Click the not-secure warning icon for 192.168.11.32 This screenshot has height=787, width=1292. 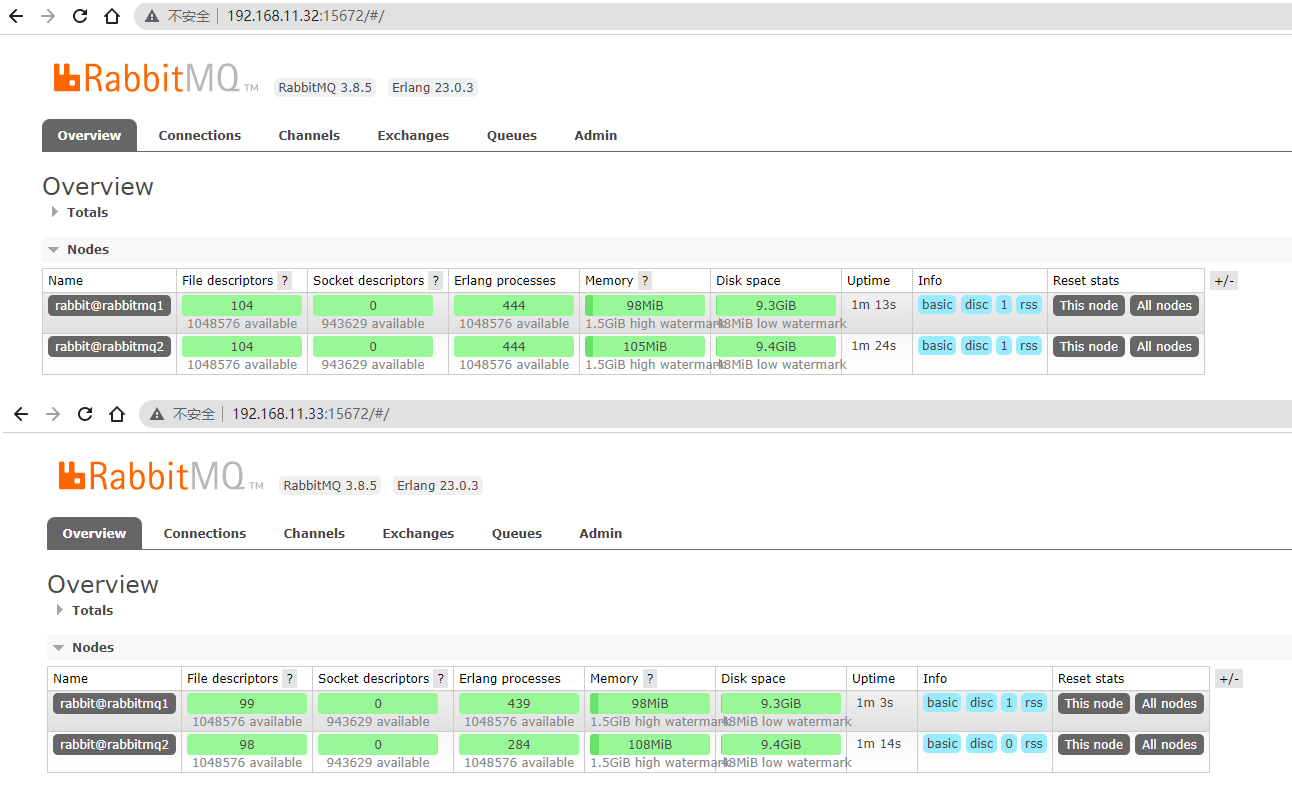pos(152,16)
